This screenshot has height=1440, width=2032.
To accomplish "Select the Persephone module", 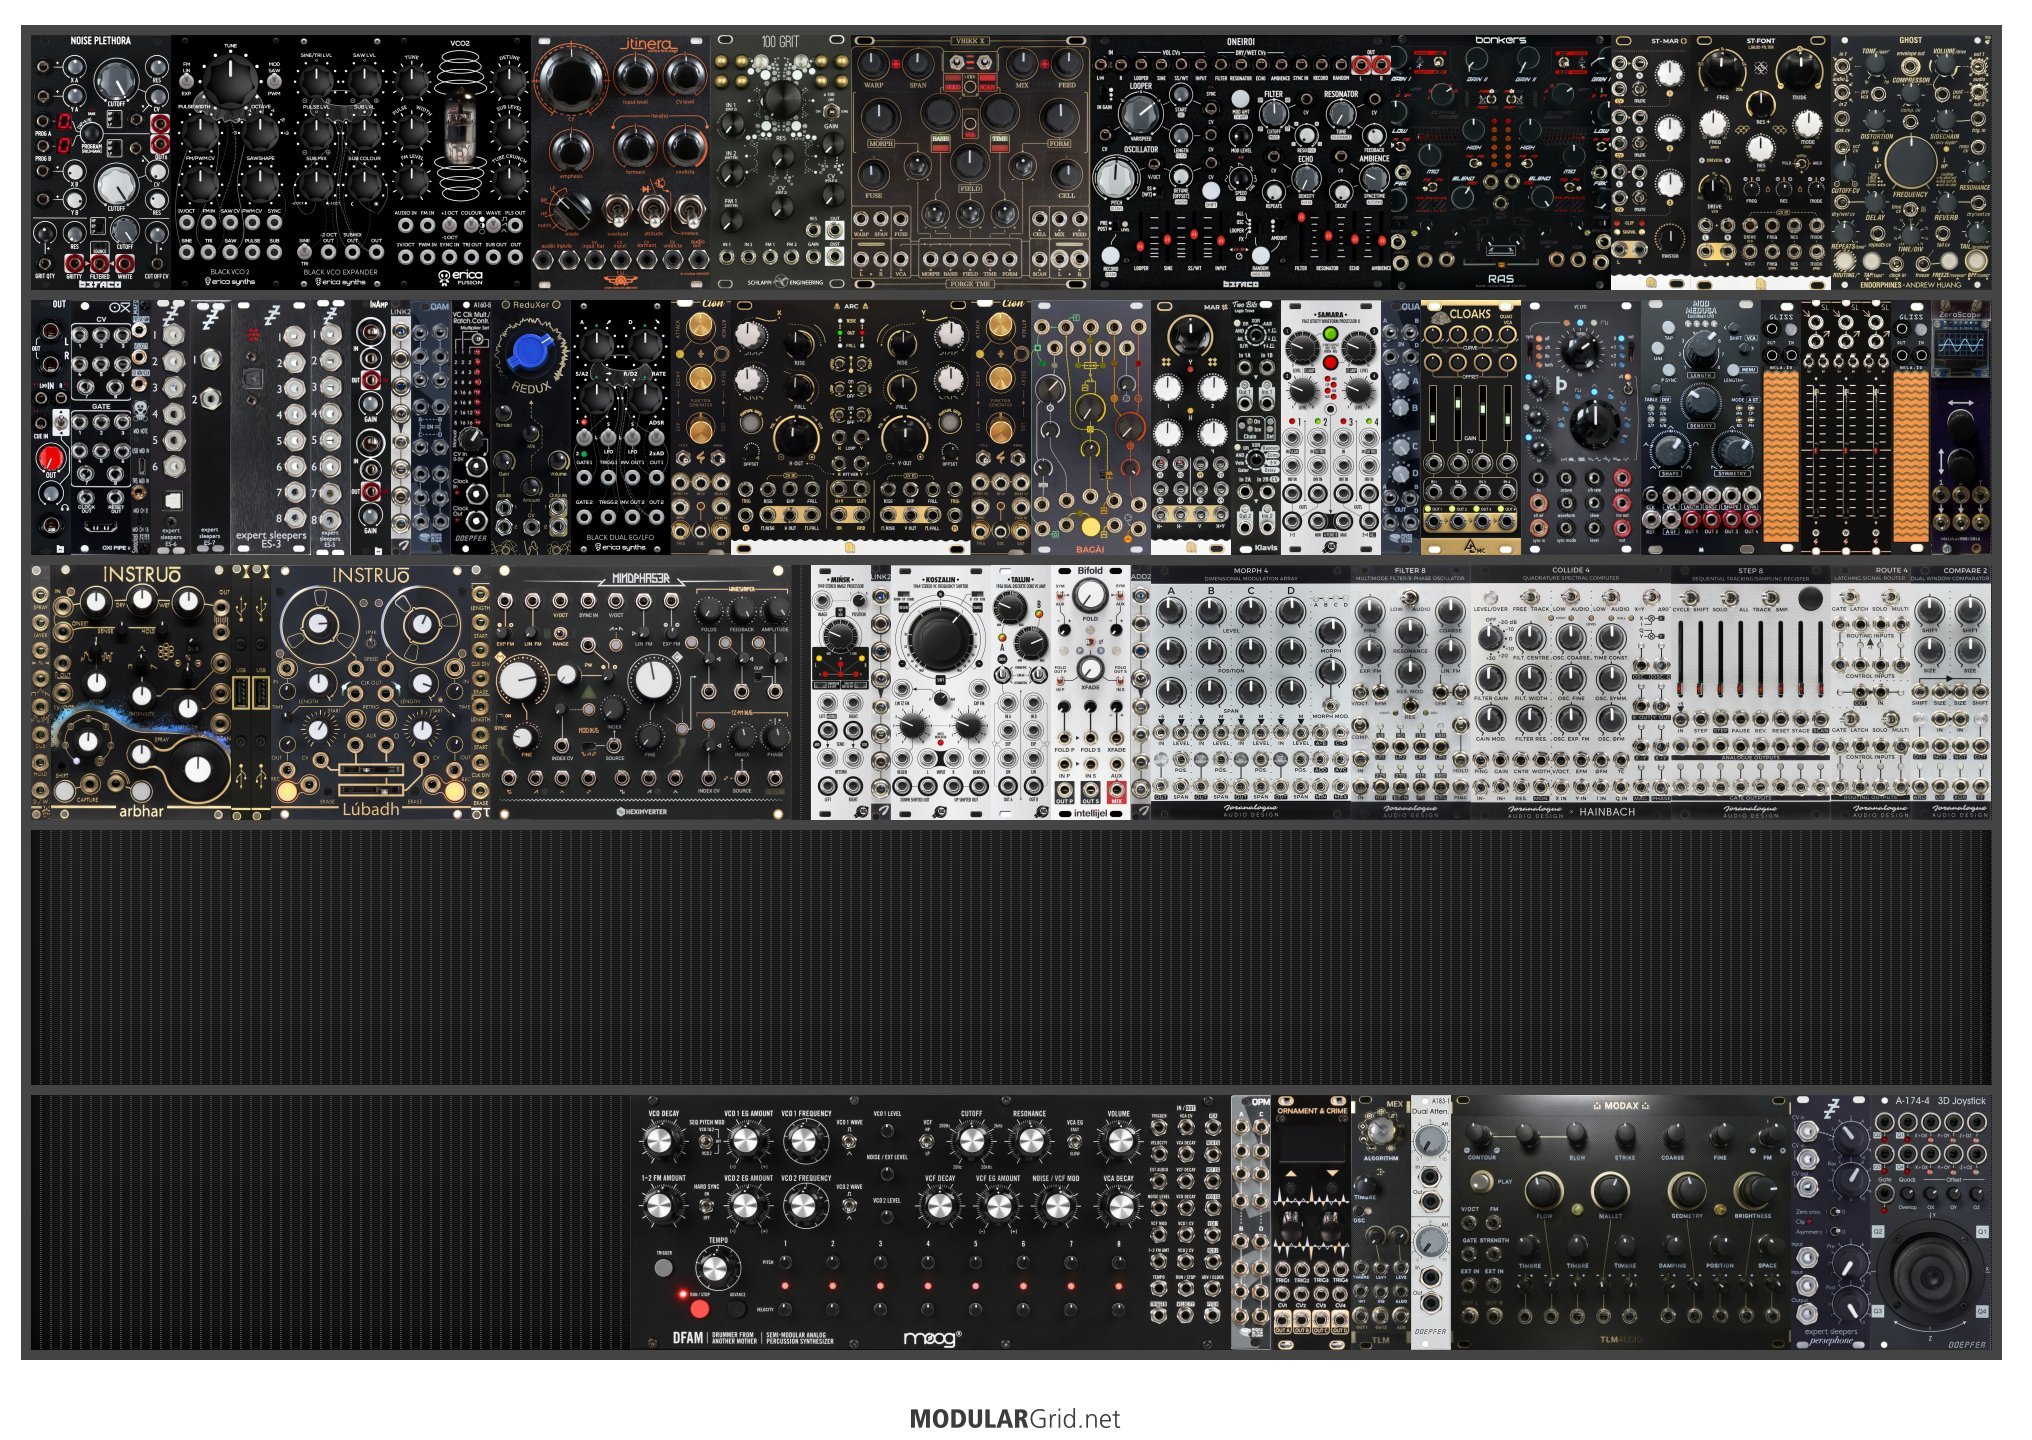I will pos(1831,1222).
